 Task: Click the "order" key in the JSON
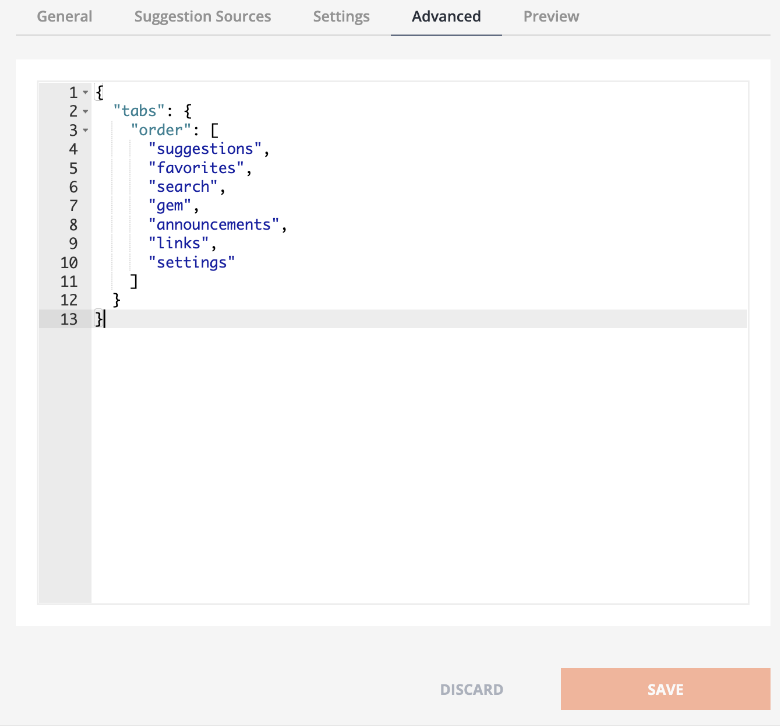pos(161,130)
